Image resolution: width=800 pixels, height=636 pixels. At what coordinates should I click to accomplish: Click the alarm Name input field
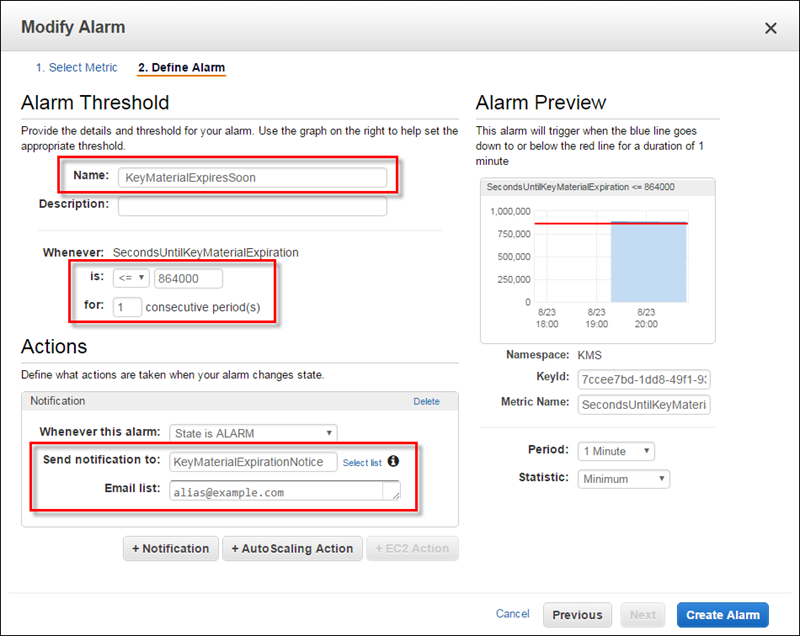(252, 178)
